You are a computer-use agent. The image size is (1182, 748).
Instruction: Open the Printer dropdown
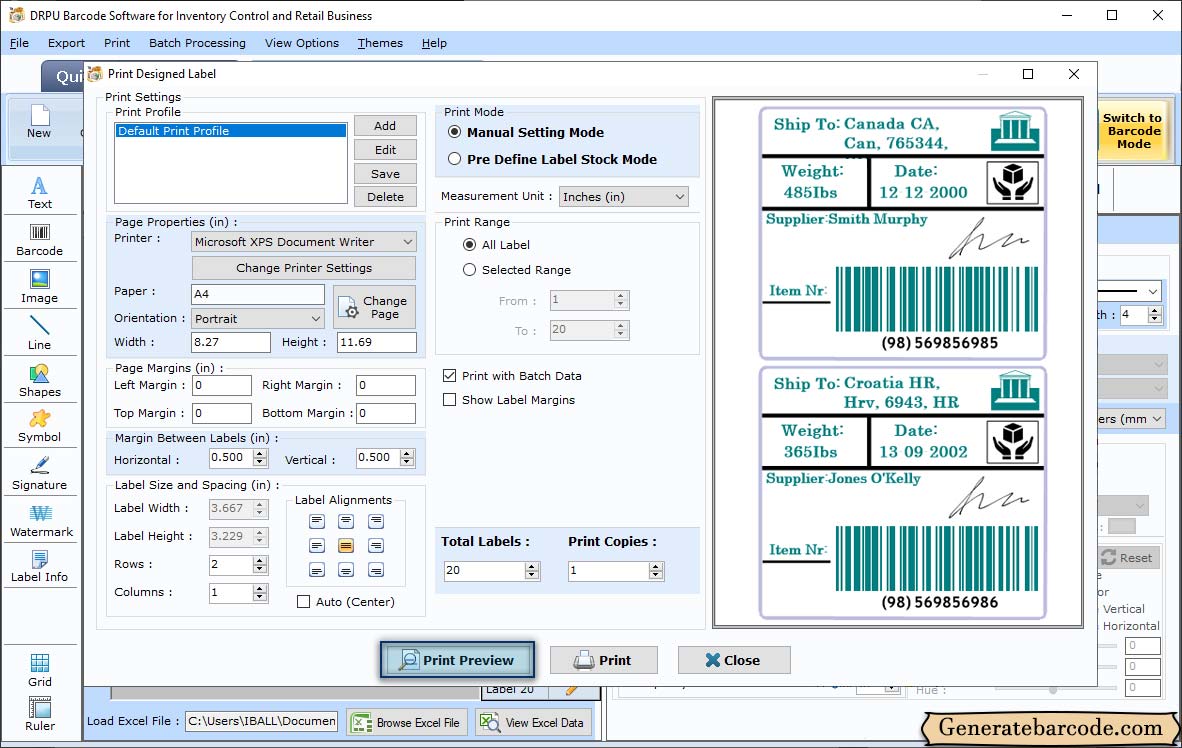[x=304, y=242]
